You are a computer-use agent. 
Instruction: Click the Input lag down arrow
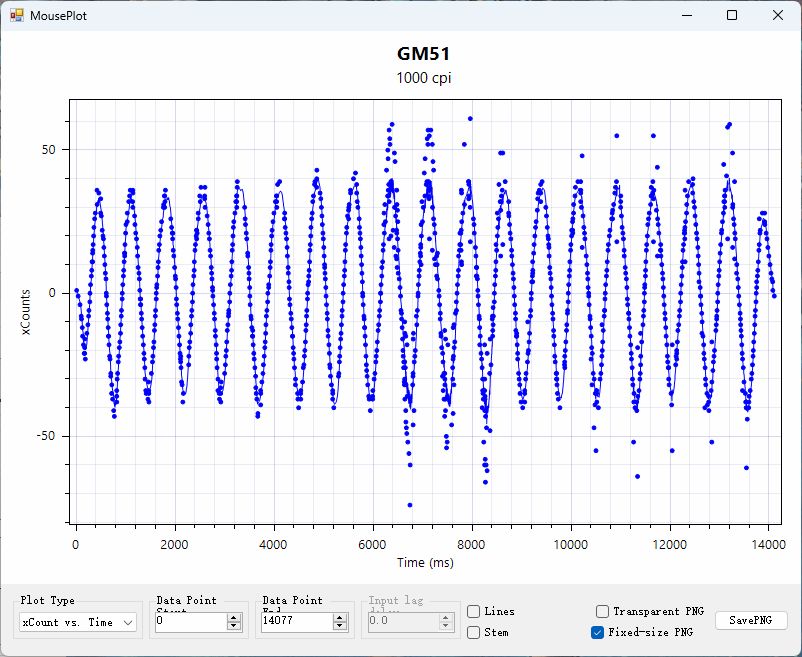click(445, 626)
